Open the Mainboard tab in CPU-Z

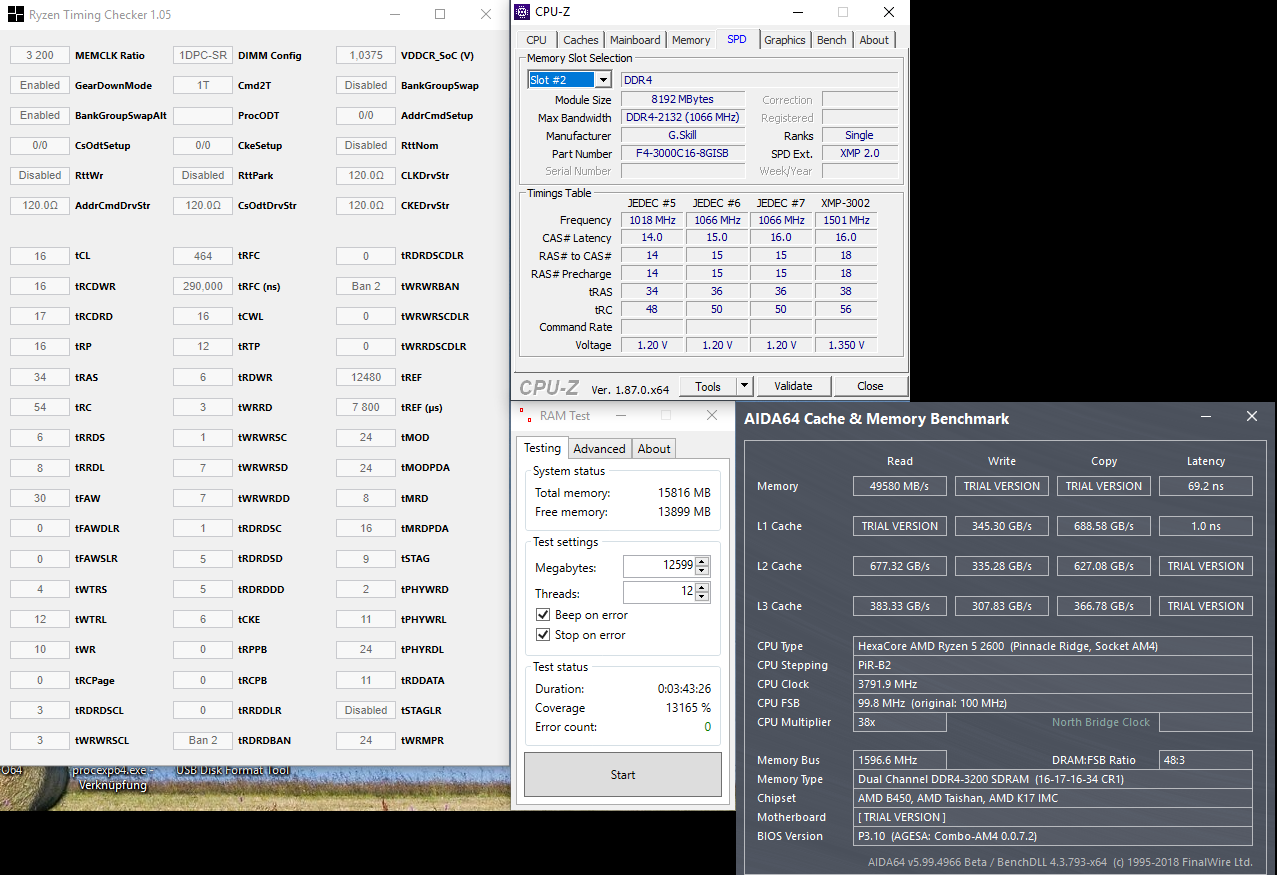(635, 40)
